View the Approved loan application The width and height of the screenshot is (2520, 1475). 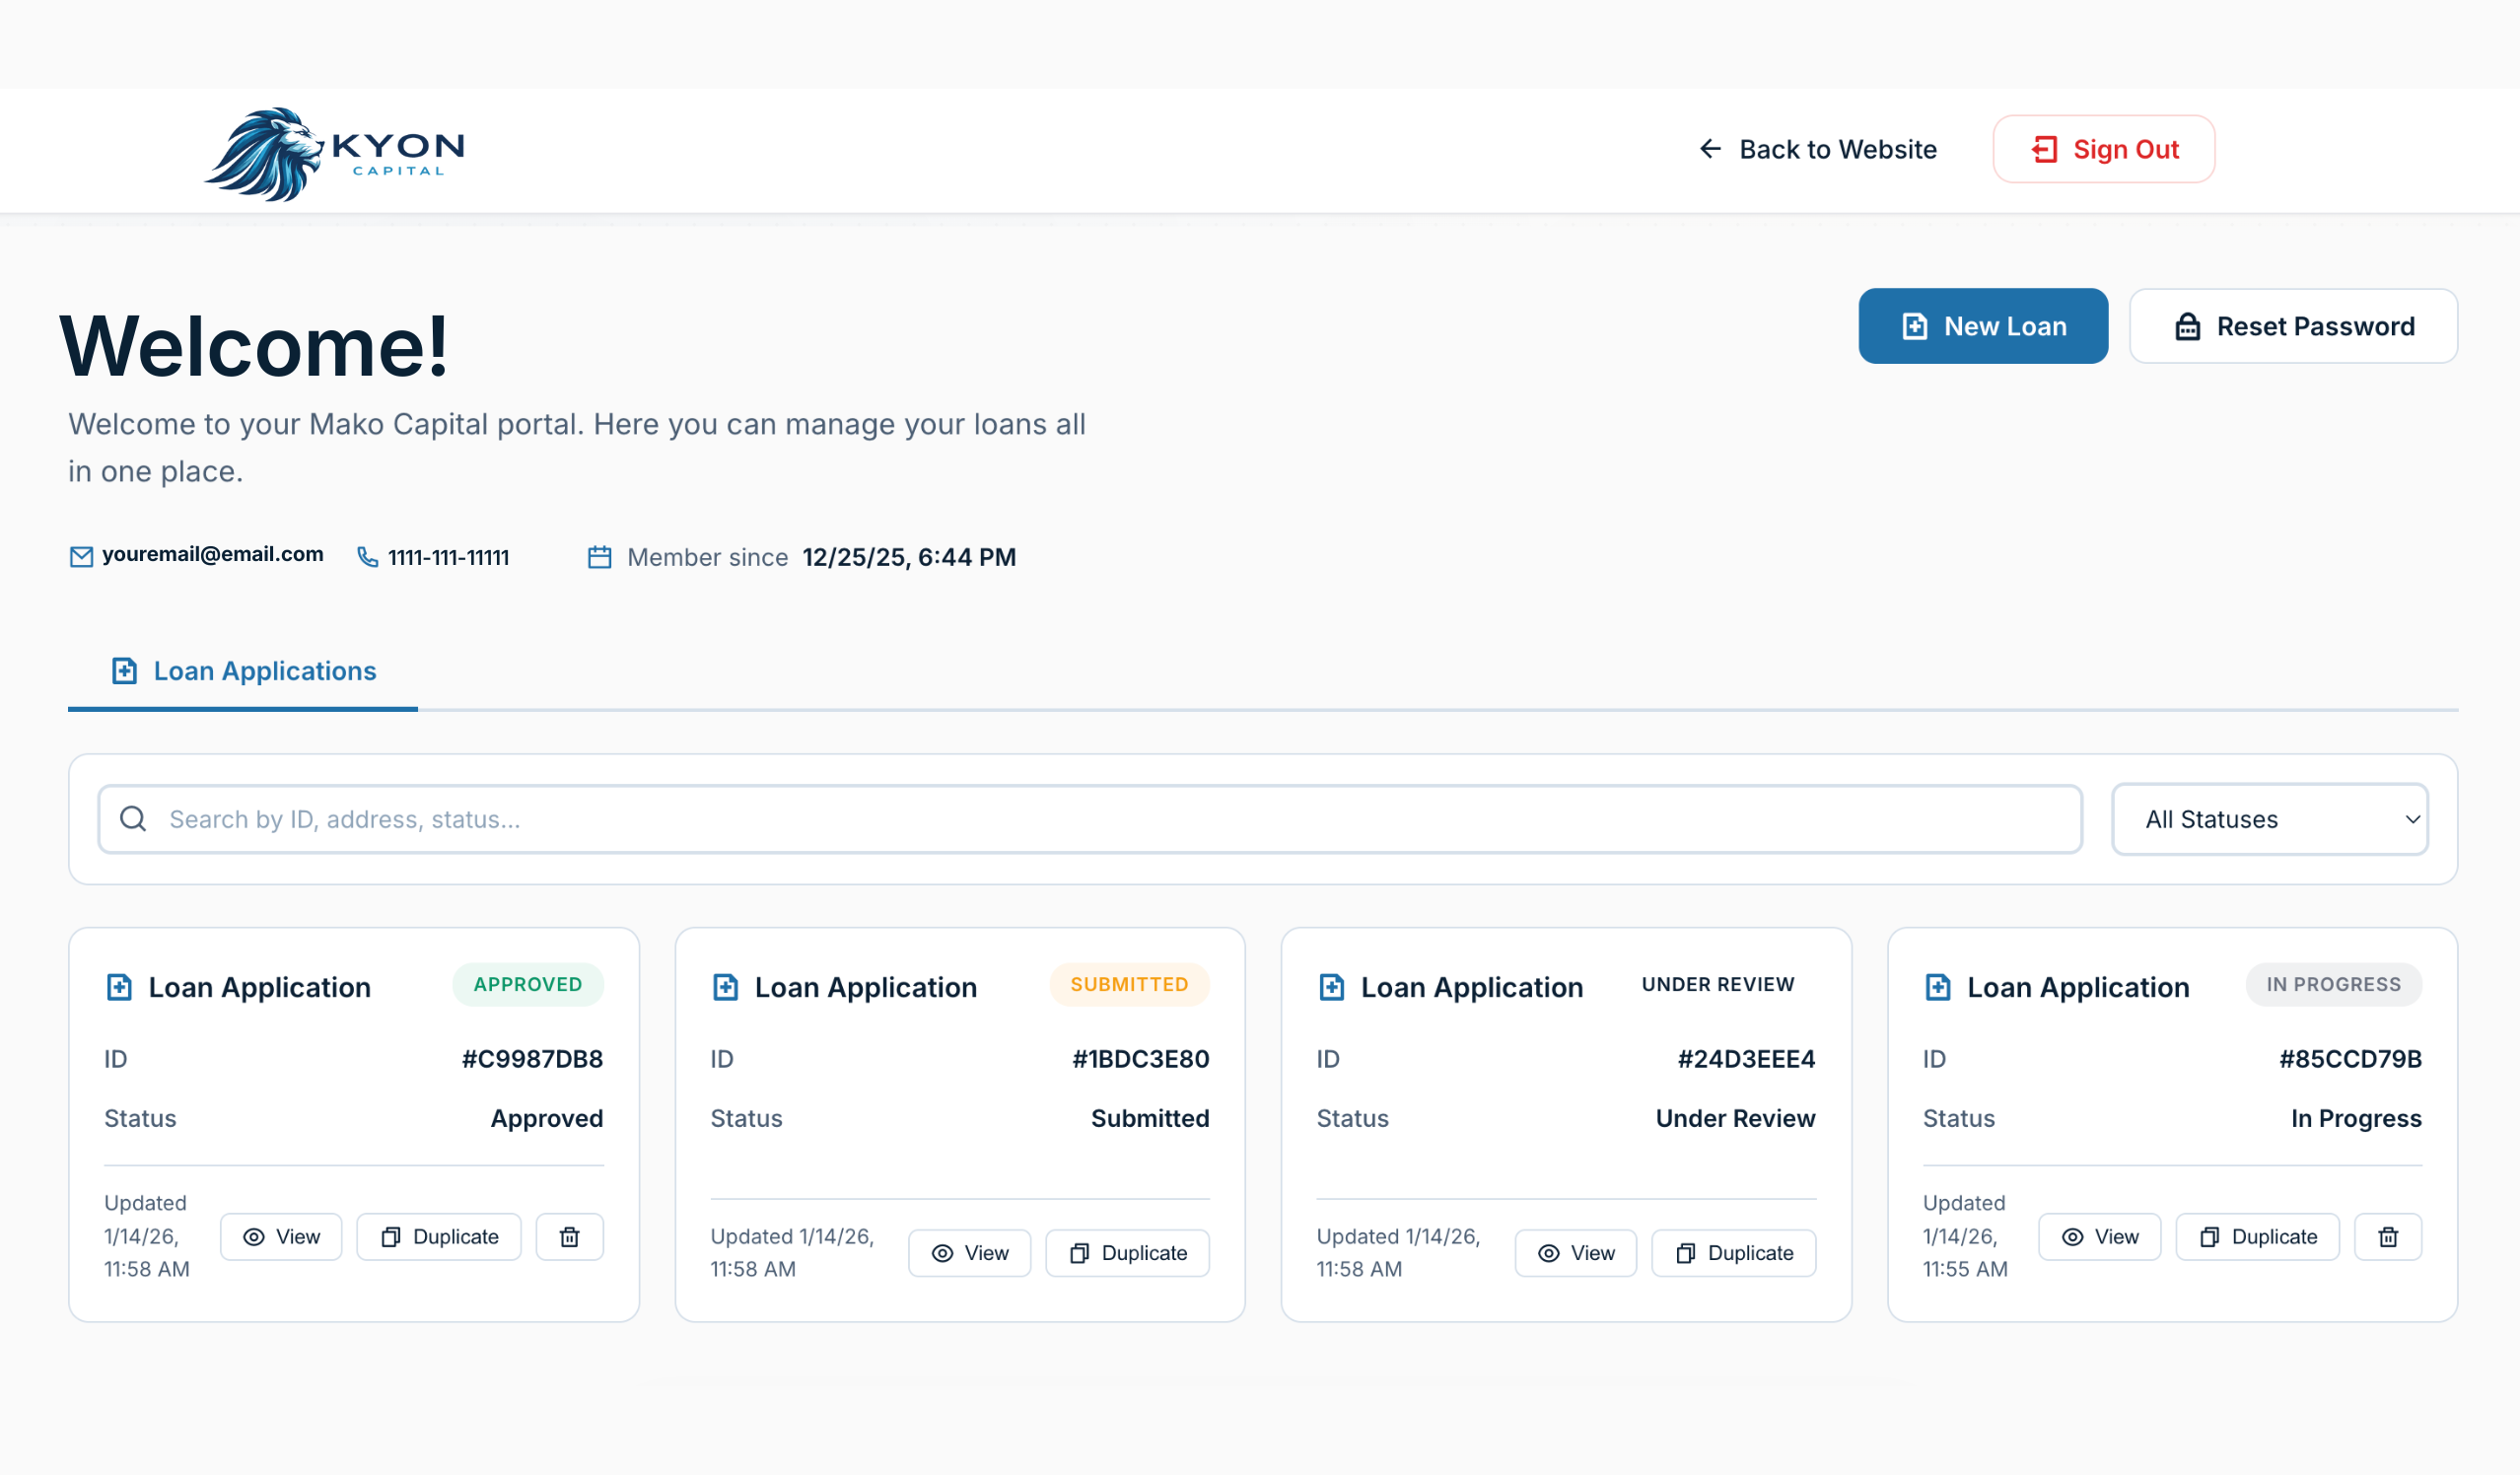(281, 1236)
